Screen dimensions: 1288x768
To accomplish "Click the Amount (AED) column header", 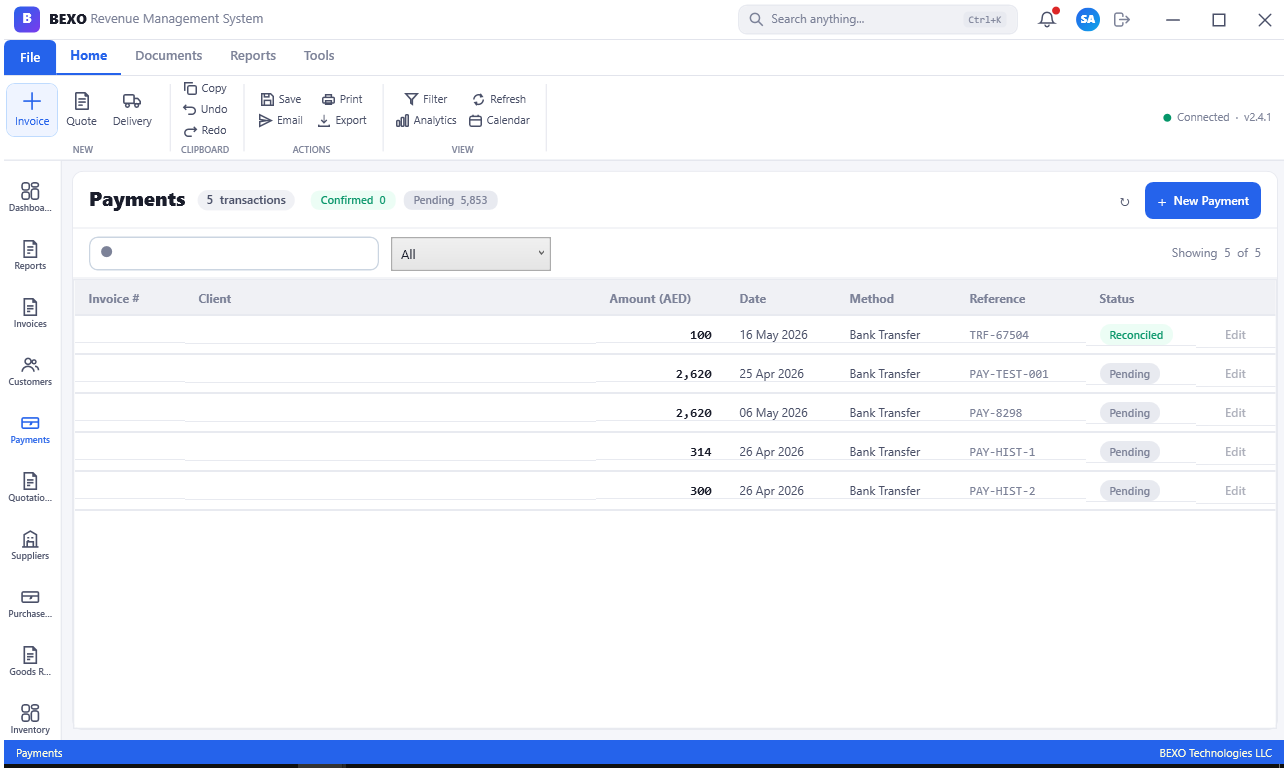I will coord(650,299).
